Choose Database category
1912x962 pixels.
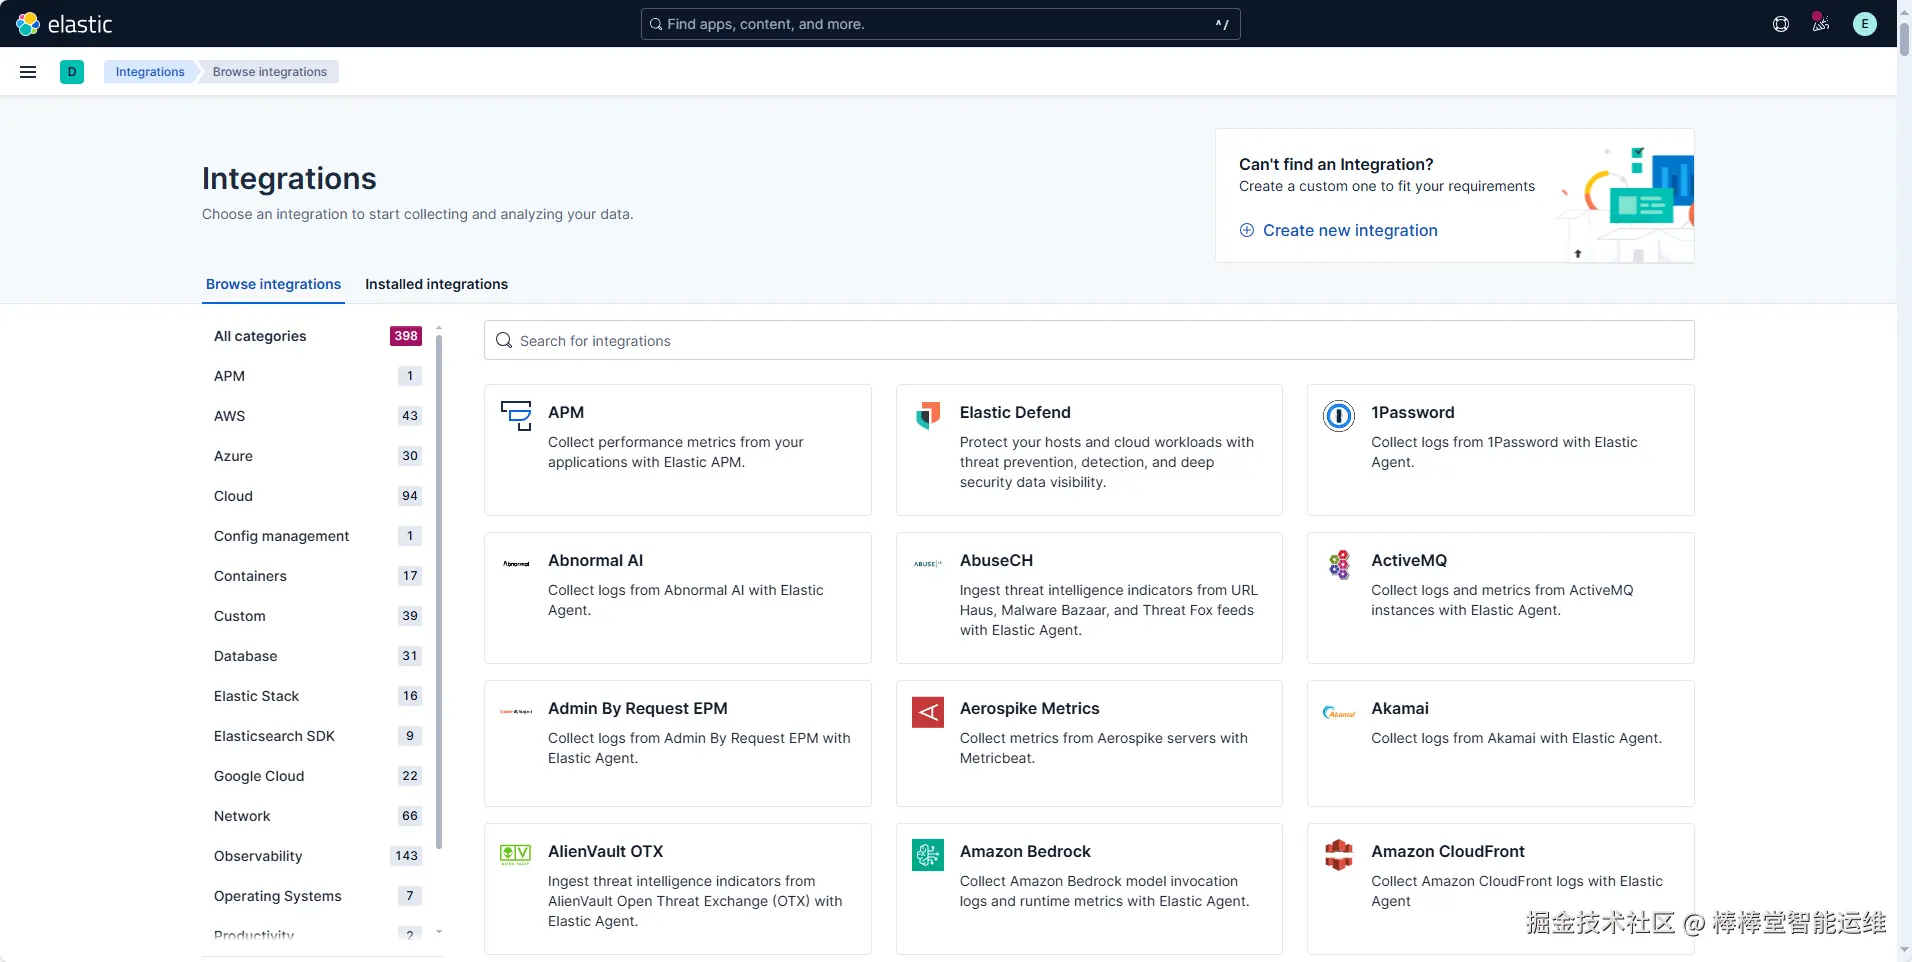click(x=317, y=656)
